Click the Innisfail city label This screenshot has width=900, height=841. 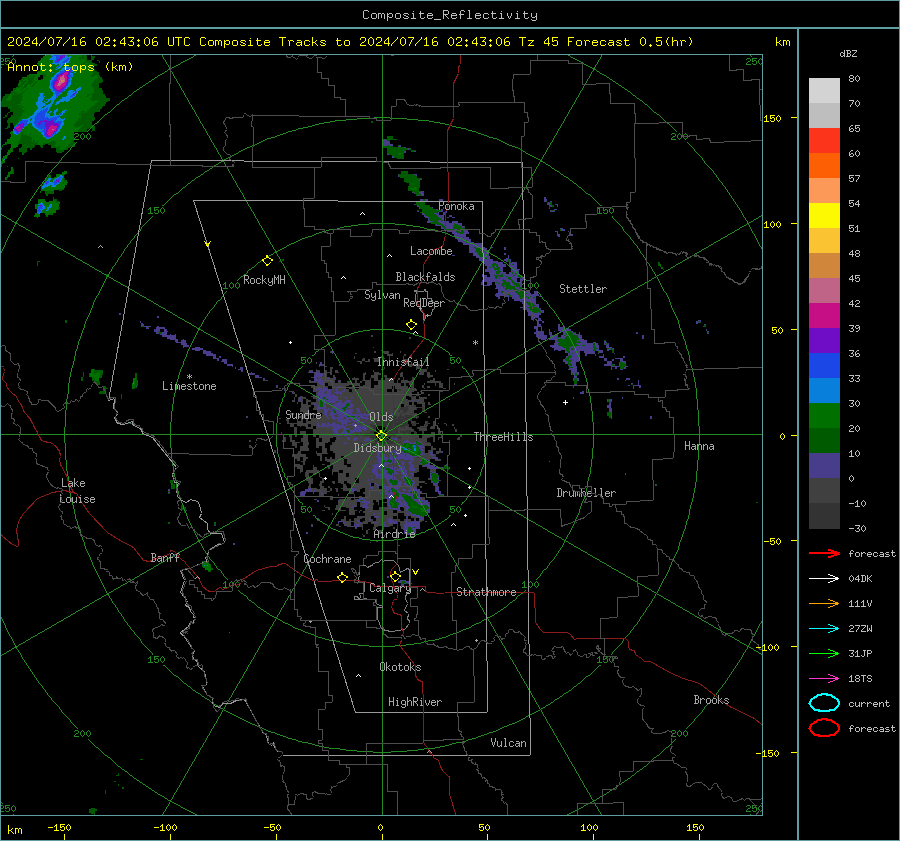[x=403, y=362]
